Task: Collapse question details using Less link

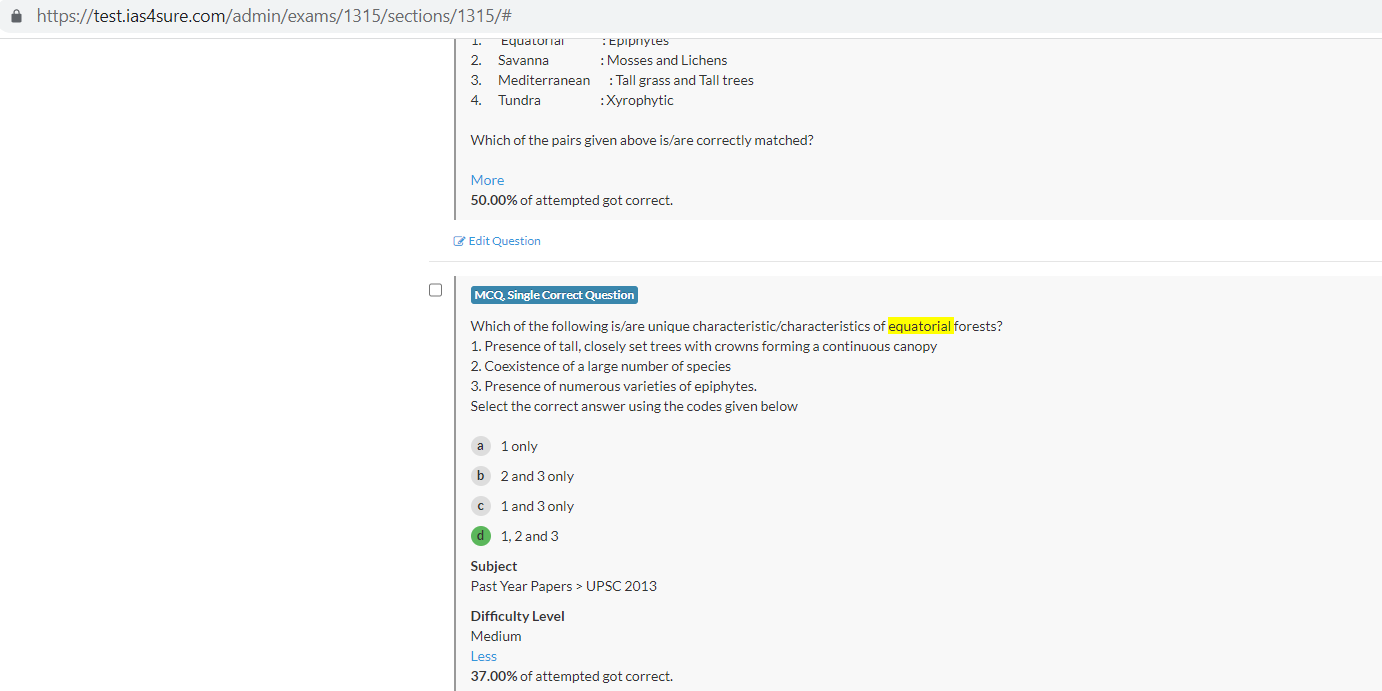Action: click(x=483, y=656)
